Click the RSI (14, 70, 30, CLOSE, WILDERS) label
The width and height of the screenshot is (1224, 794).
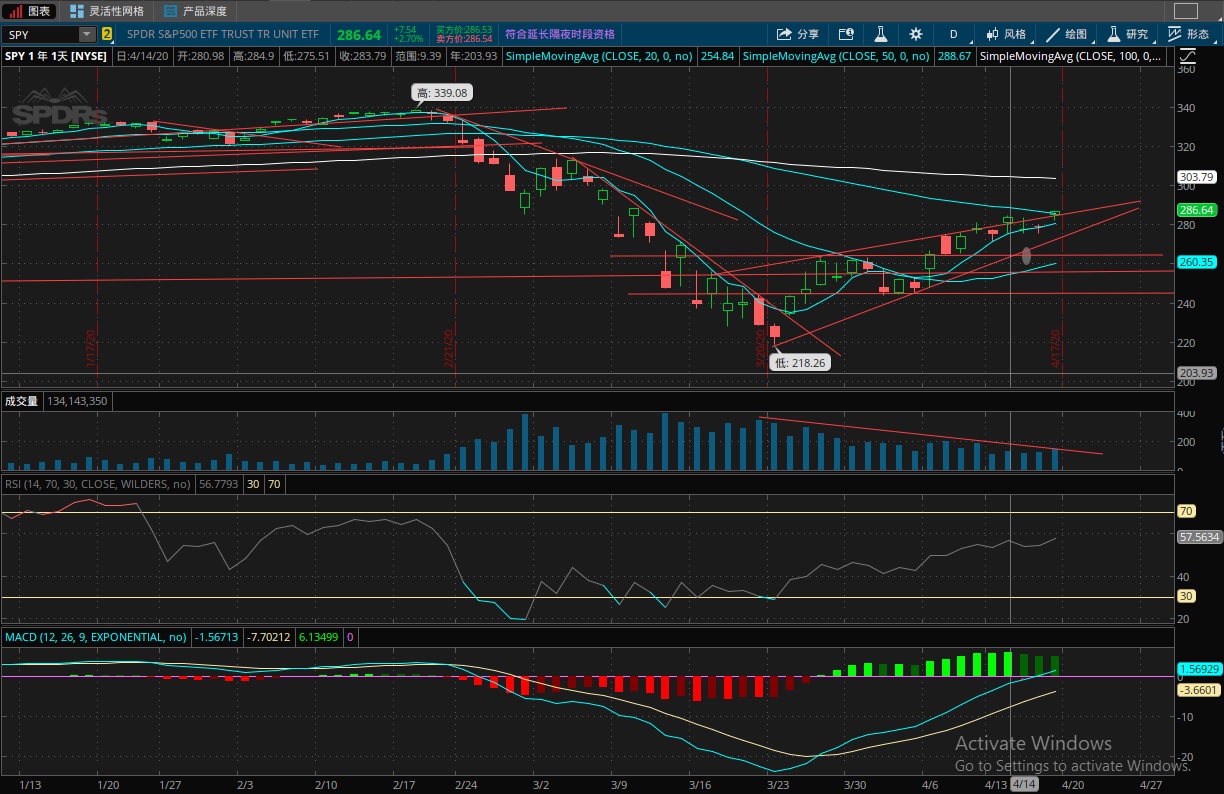[x=97, y=484]
